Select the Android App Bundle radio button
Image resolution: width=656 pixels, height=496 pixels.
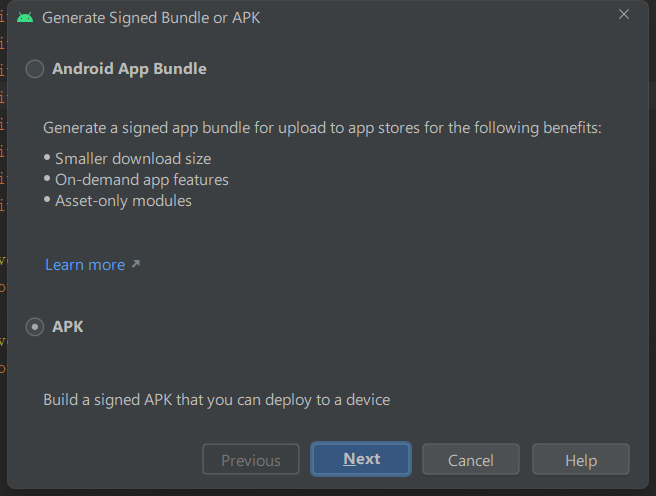pyautogui.click(x=35, y=69)
